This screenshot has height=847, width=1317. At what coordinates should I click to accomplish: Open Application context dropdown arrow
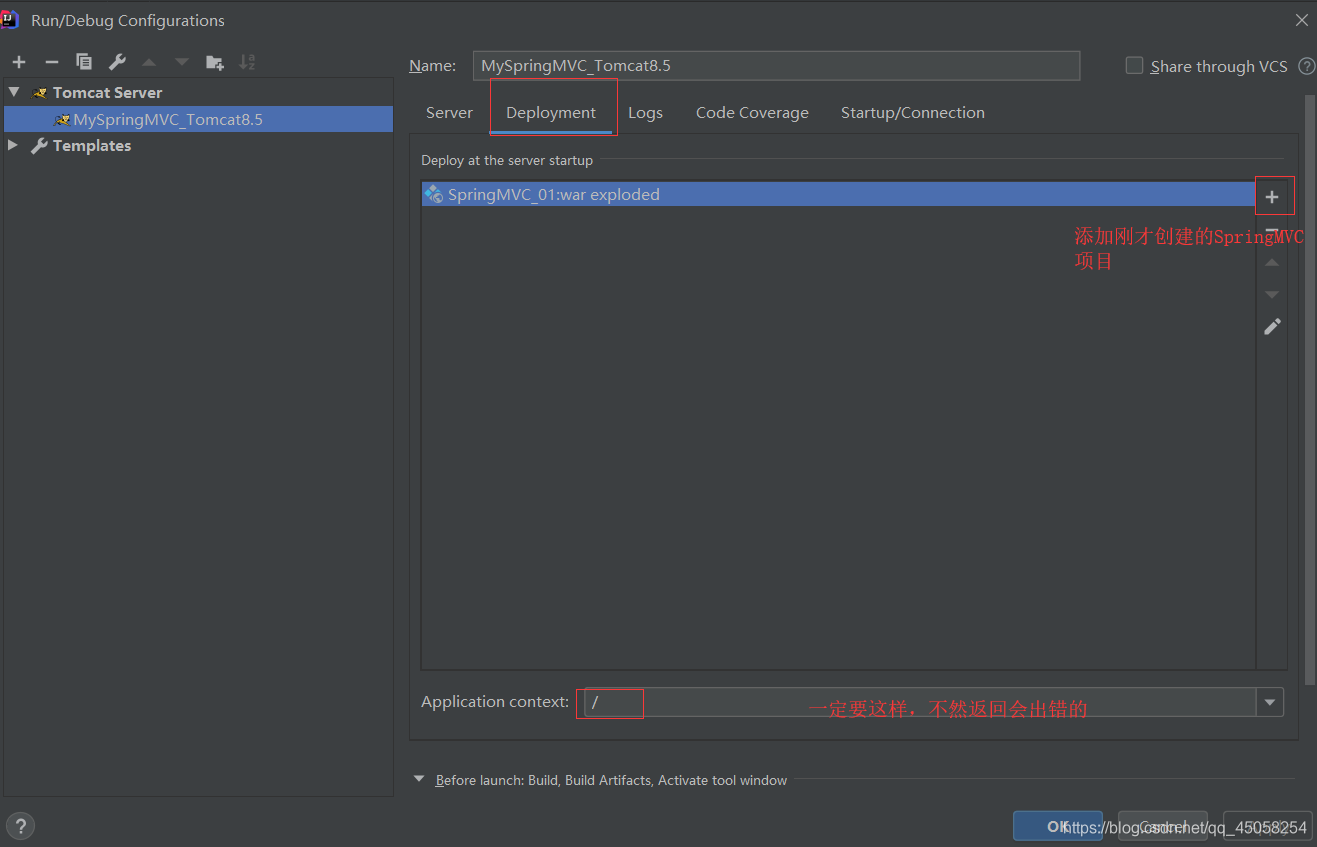1270,702
